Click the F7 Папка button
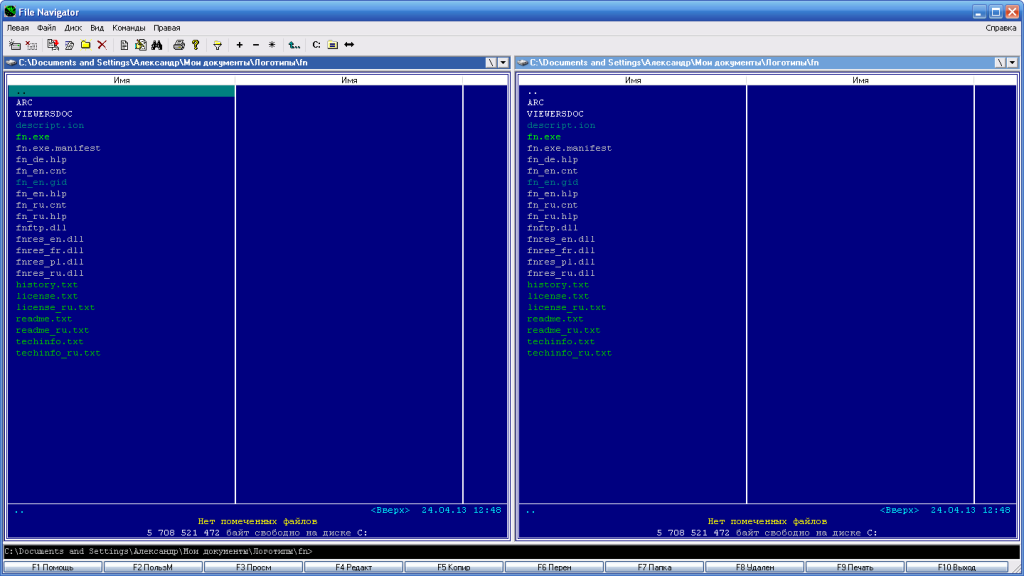Viewport: 1024px width, 576px height. [x=654, y=568]
